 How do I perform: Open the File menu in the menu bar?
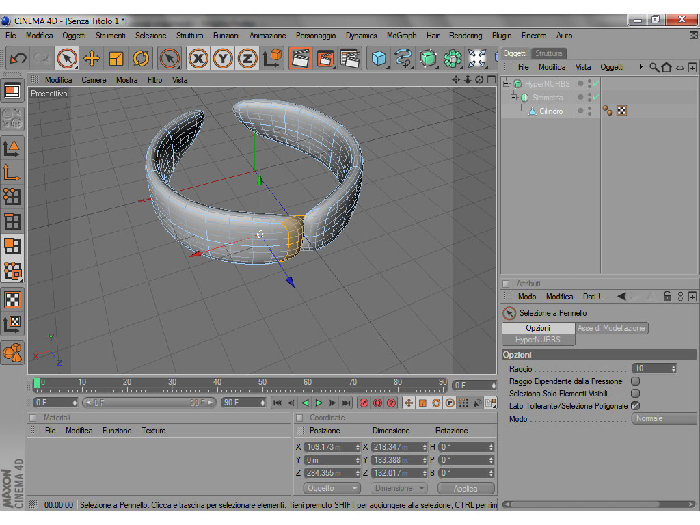click(x=11, y=35)
